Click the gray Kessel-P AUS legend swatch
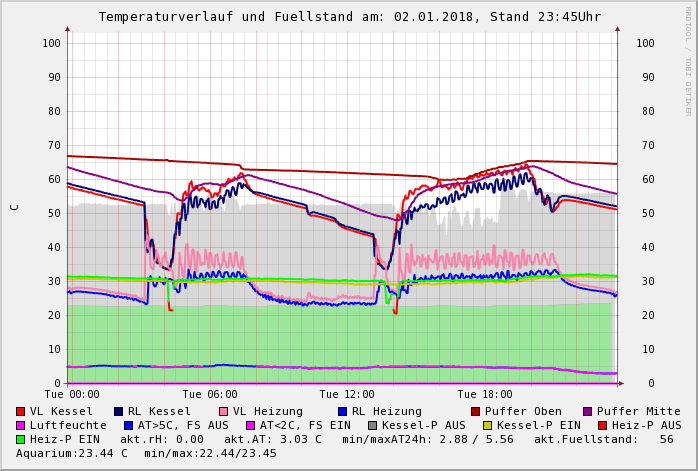The height and width of the screenshot is (471, 698). pos(371,425)
